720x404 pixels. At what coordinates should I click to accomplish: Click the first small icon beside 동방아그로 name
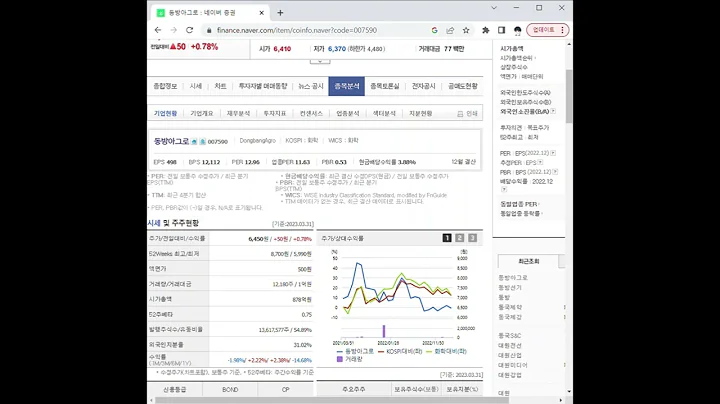click(x=194, y=141)
